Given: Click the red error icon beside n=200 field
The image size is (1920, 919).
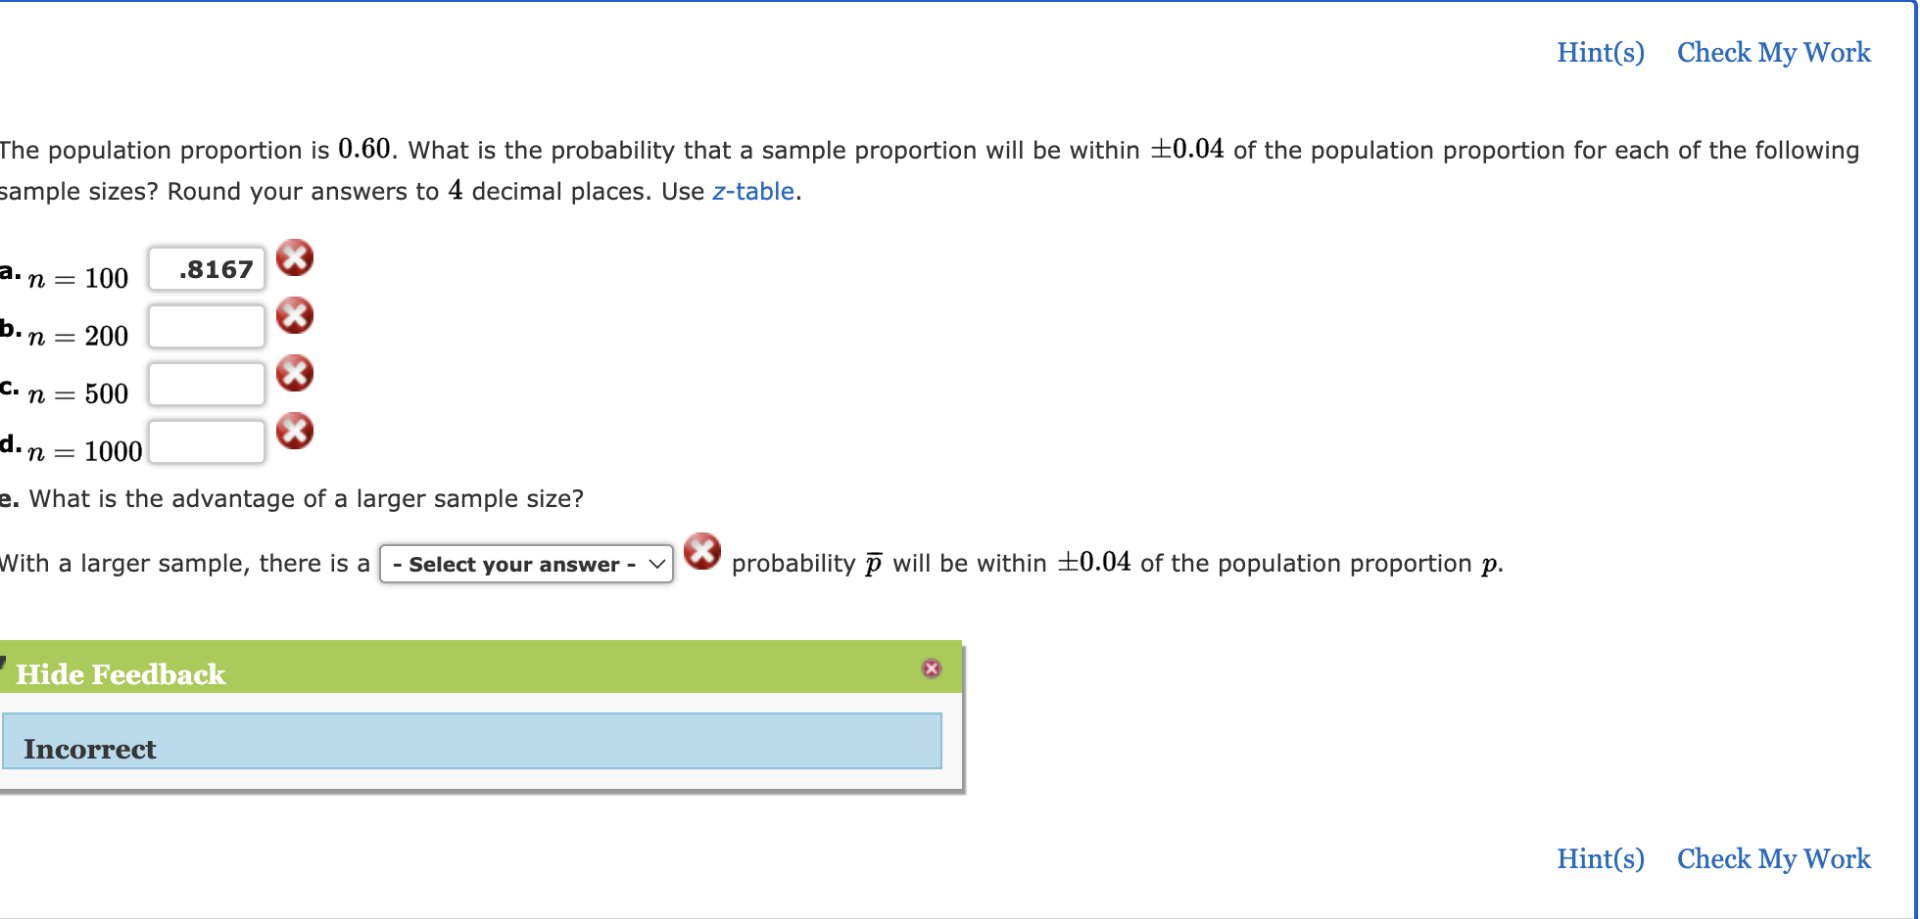Looking at the screenshot, I should point(294,316).
